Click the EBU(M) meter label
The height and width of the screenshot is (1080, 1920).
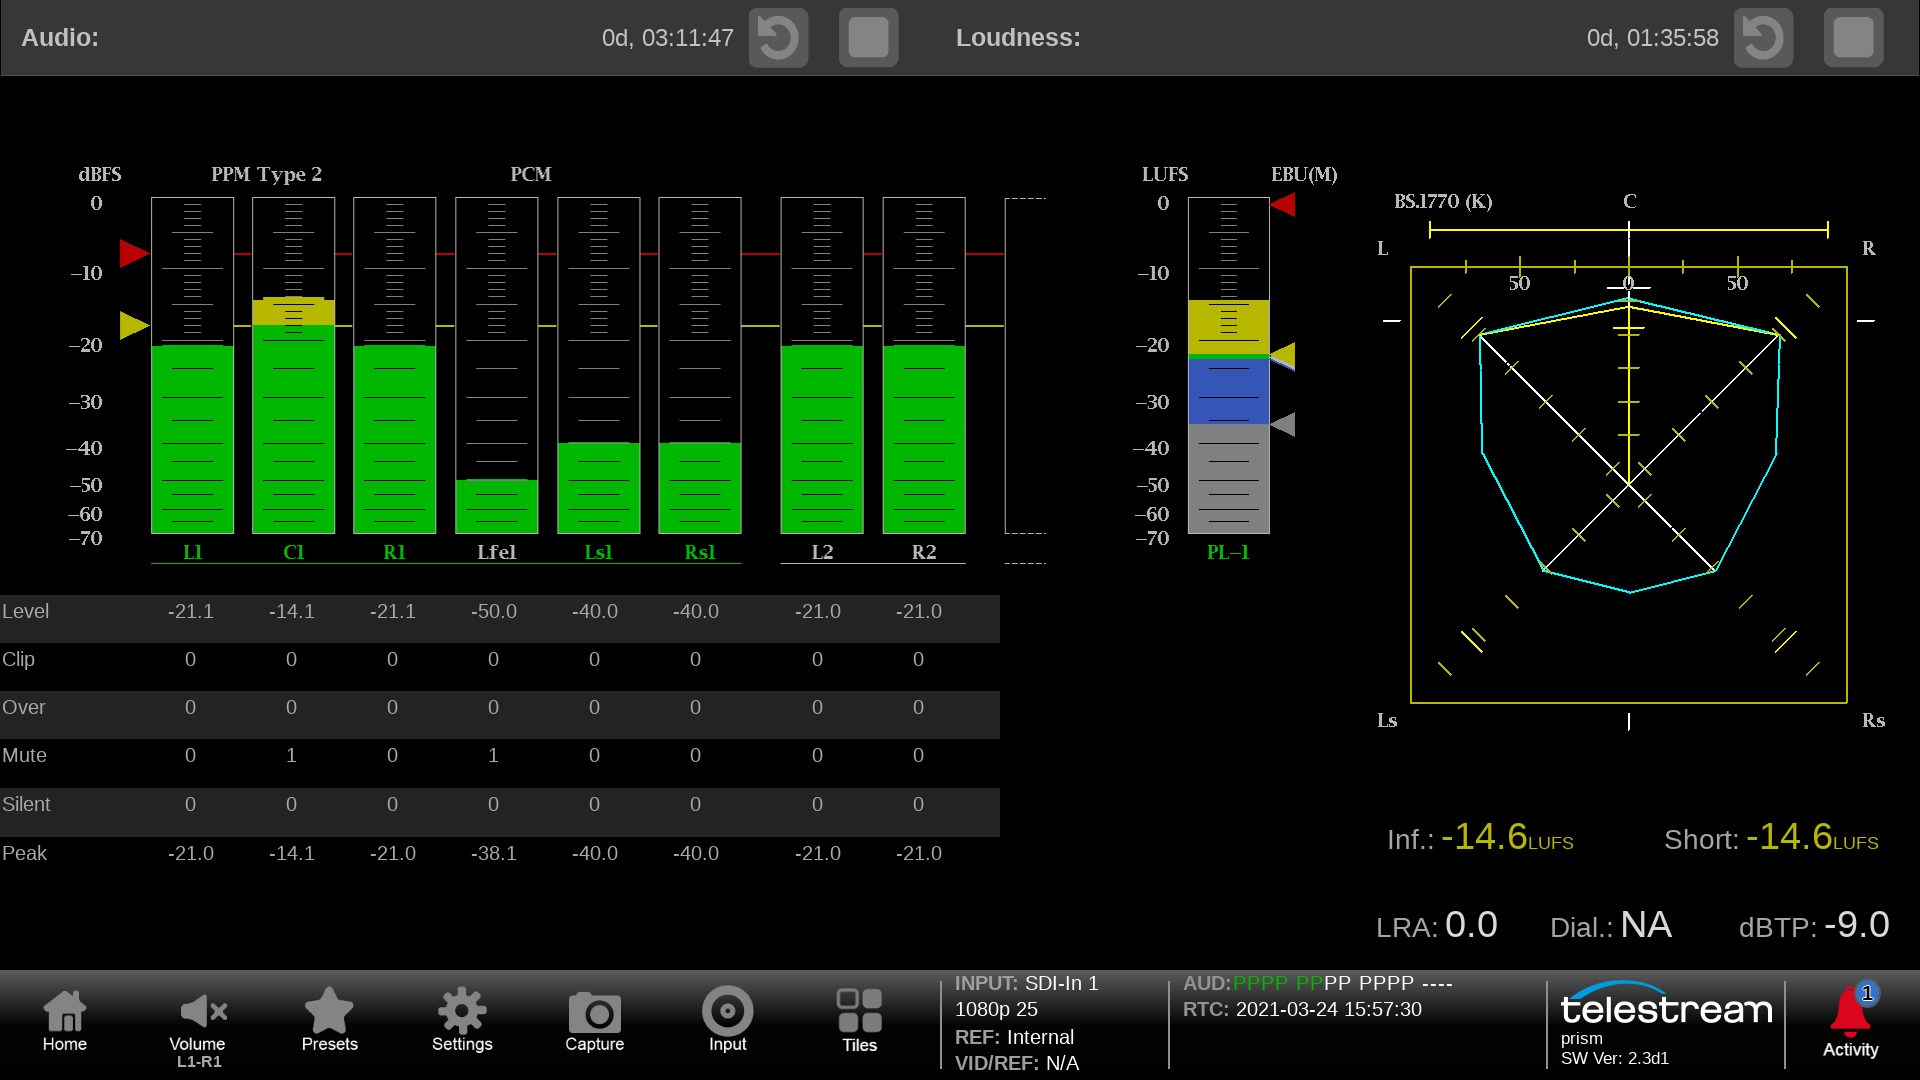(x=1304, y=174)
